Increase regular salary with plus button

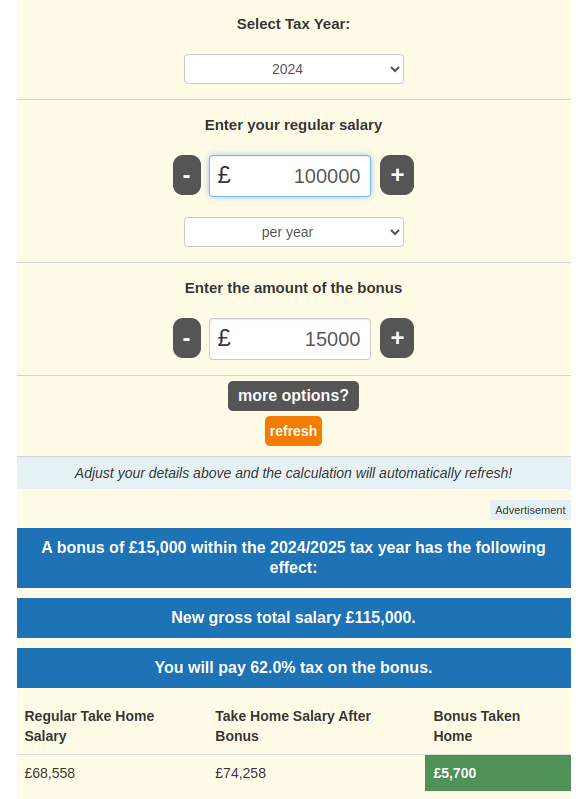click(397, 175)
